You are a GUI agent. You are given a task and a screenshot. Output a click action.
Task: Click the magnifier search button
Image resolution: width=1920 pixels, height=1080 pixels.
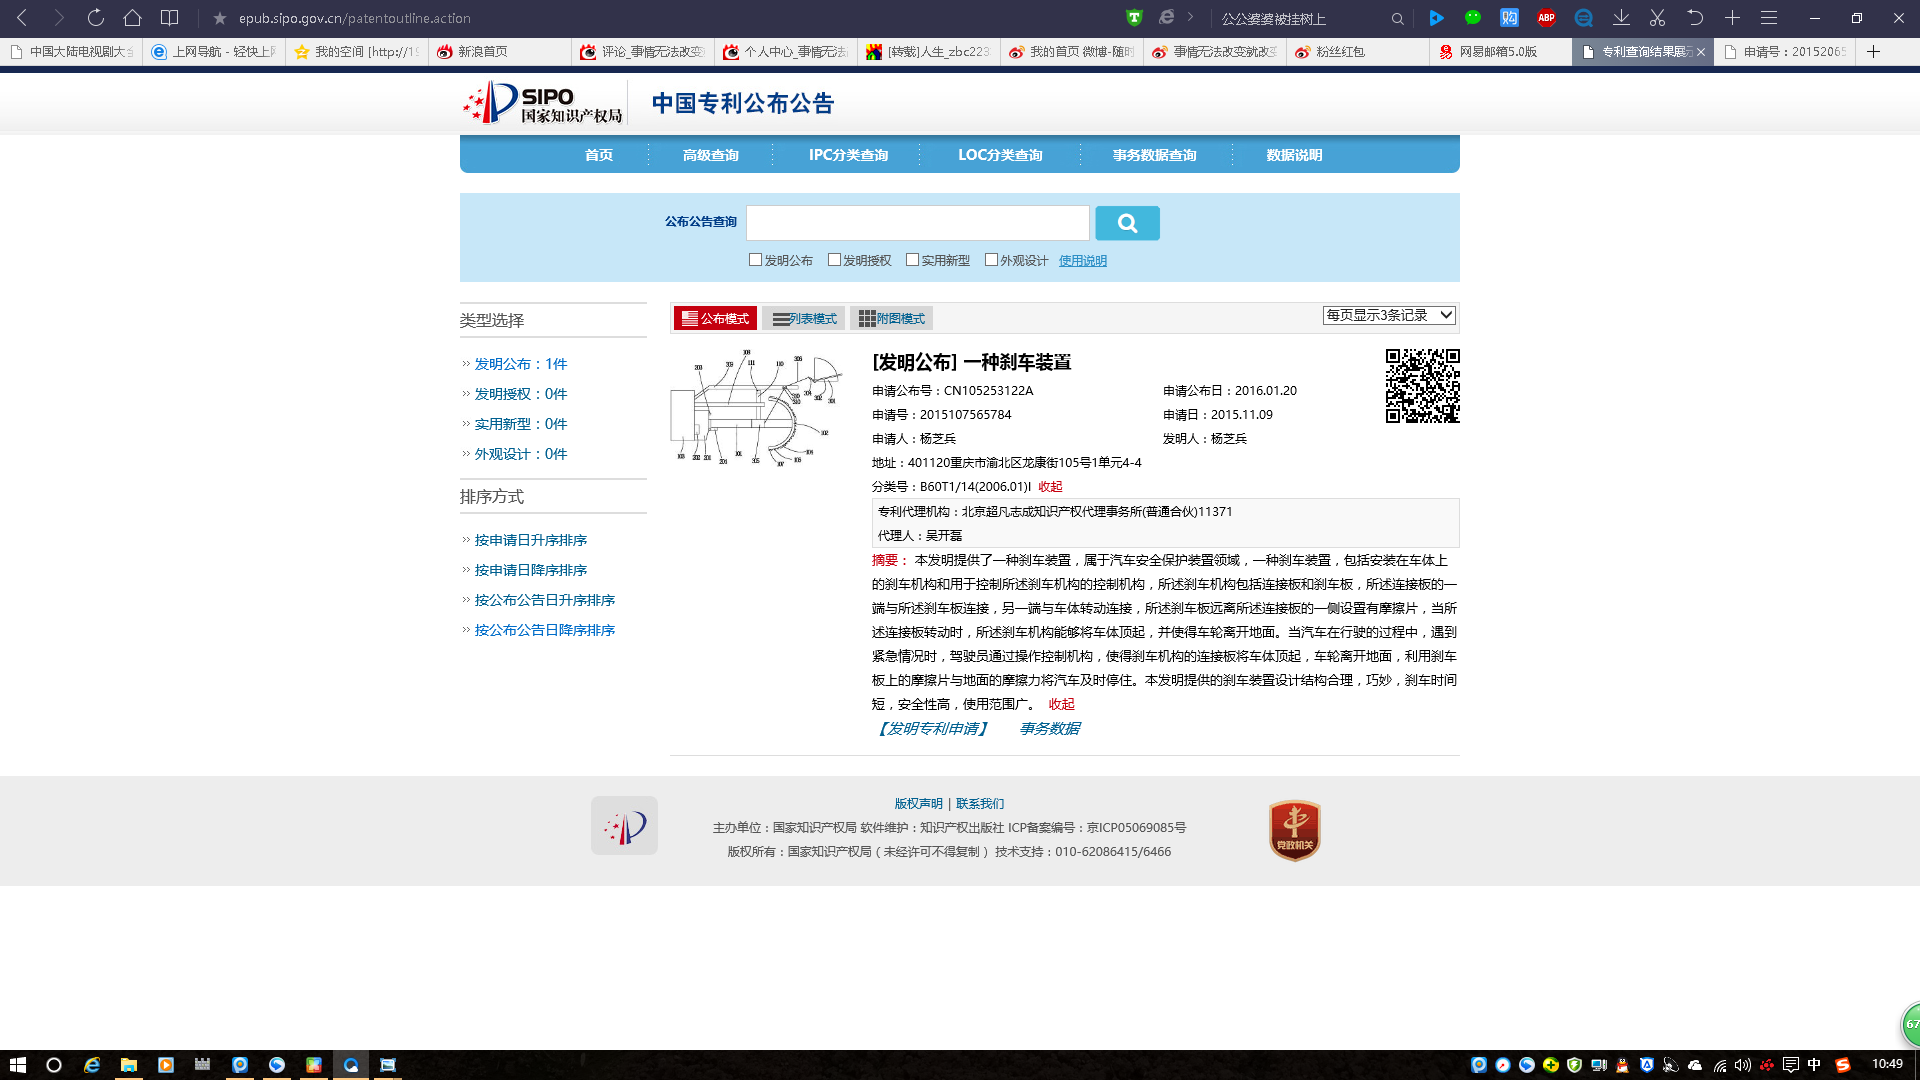pos(1127,223)
